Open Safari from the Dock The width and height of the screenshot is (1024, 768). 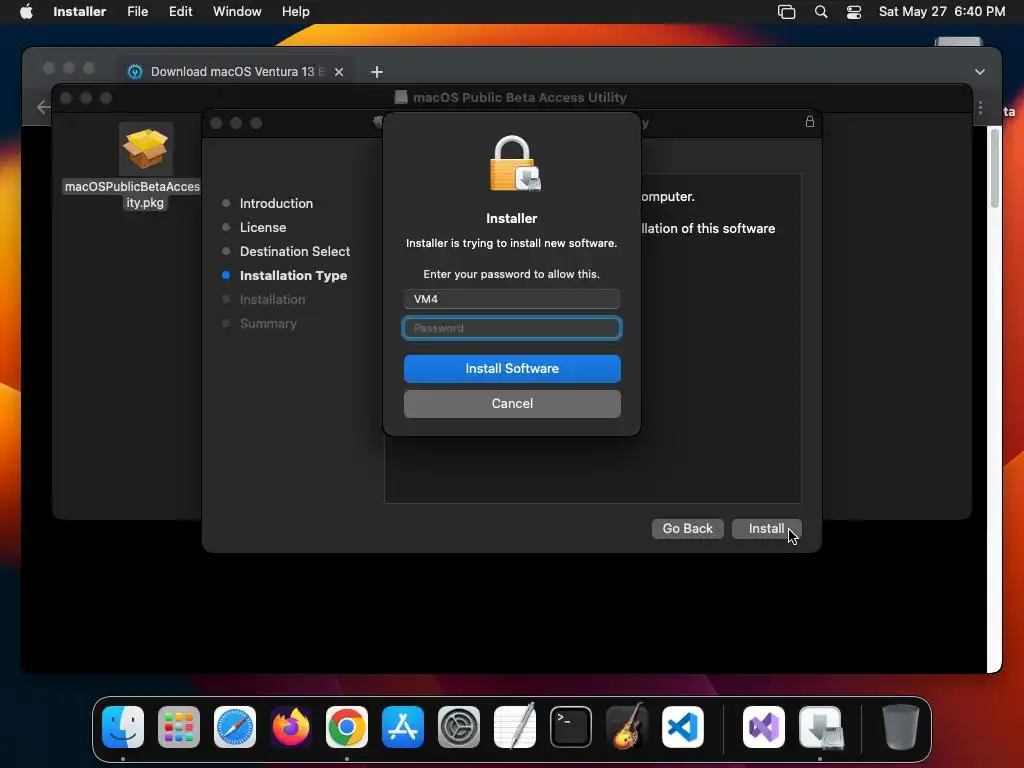pos(235,727)
